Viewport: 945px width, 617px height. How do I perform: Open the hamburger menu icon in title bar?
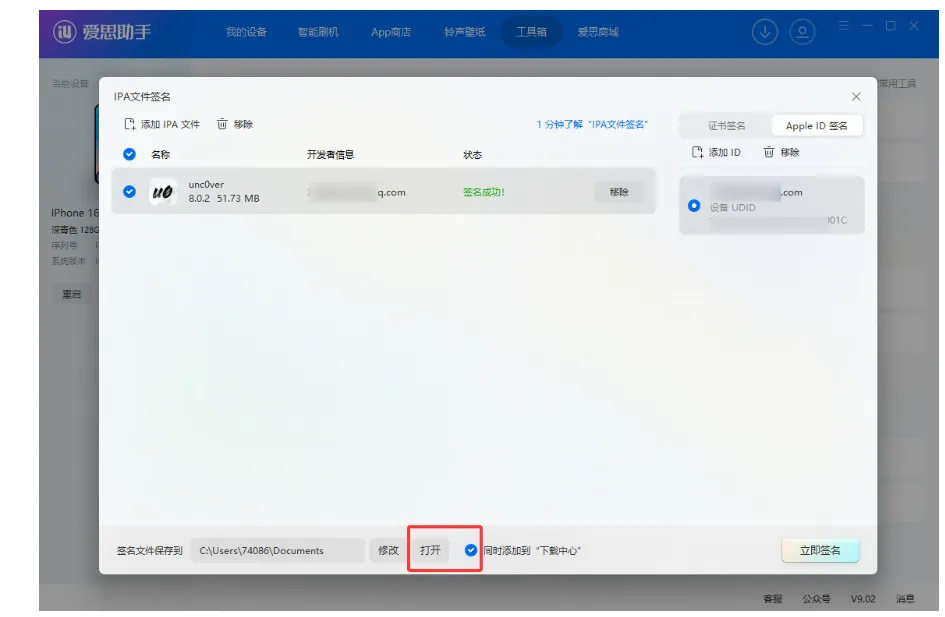[844, 25]
